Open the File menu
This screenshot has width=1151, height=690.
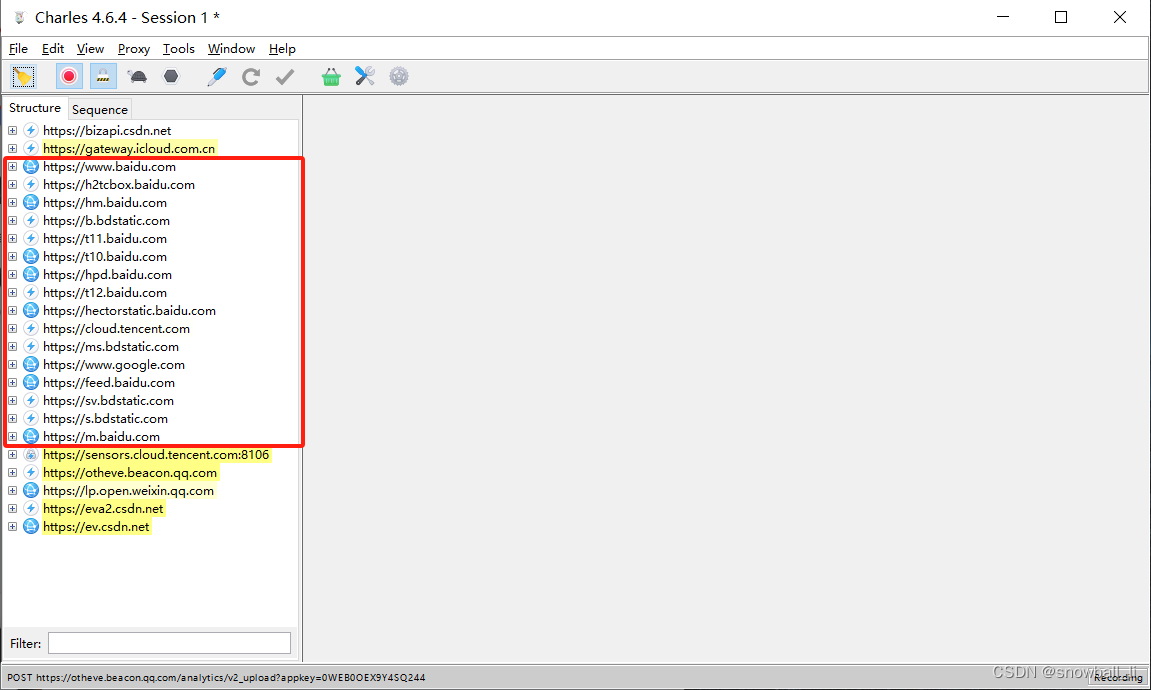[x=18, y=48]
